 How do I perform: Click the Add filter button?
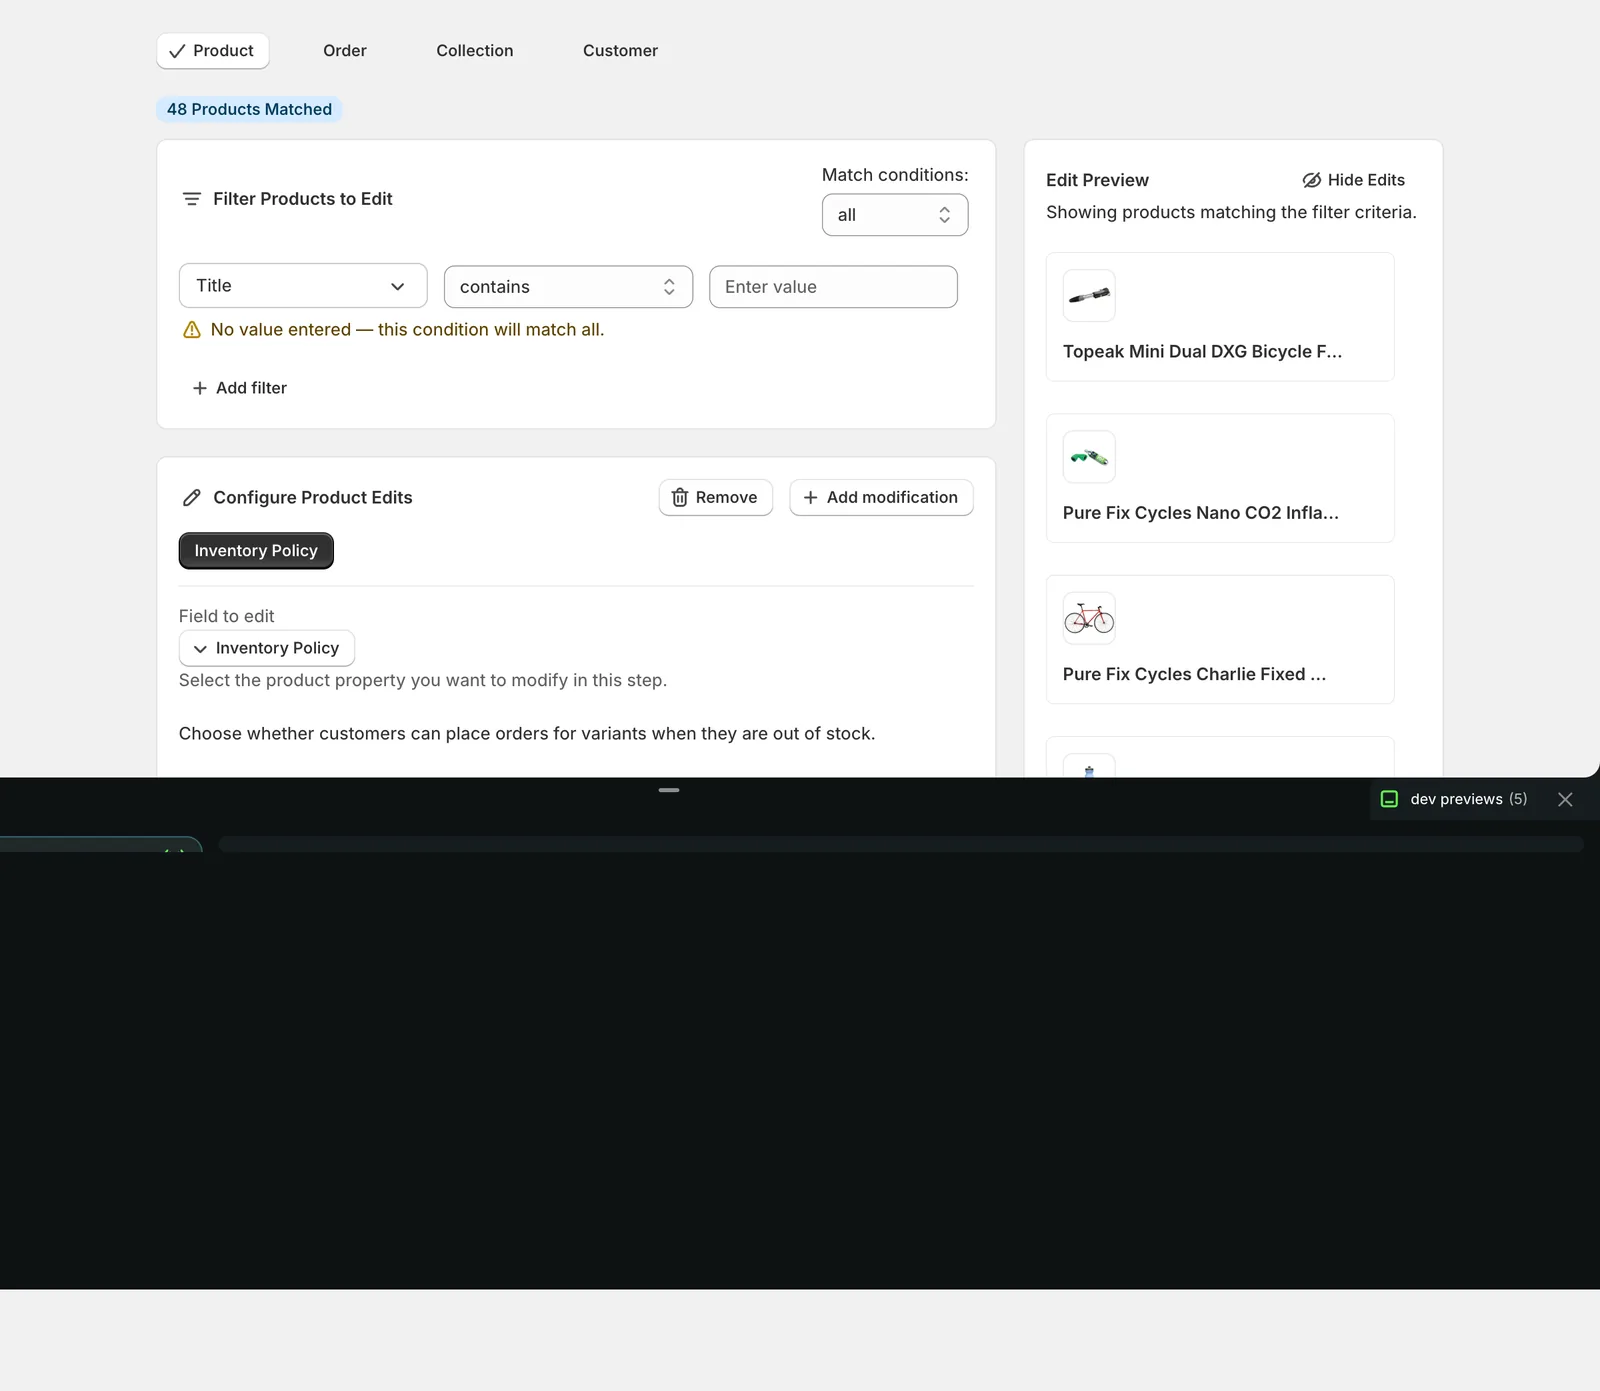pos(239,388)
